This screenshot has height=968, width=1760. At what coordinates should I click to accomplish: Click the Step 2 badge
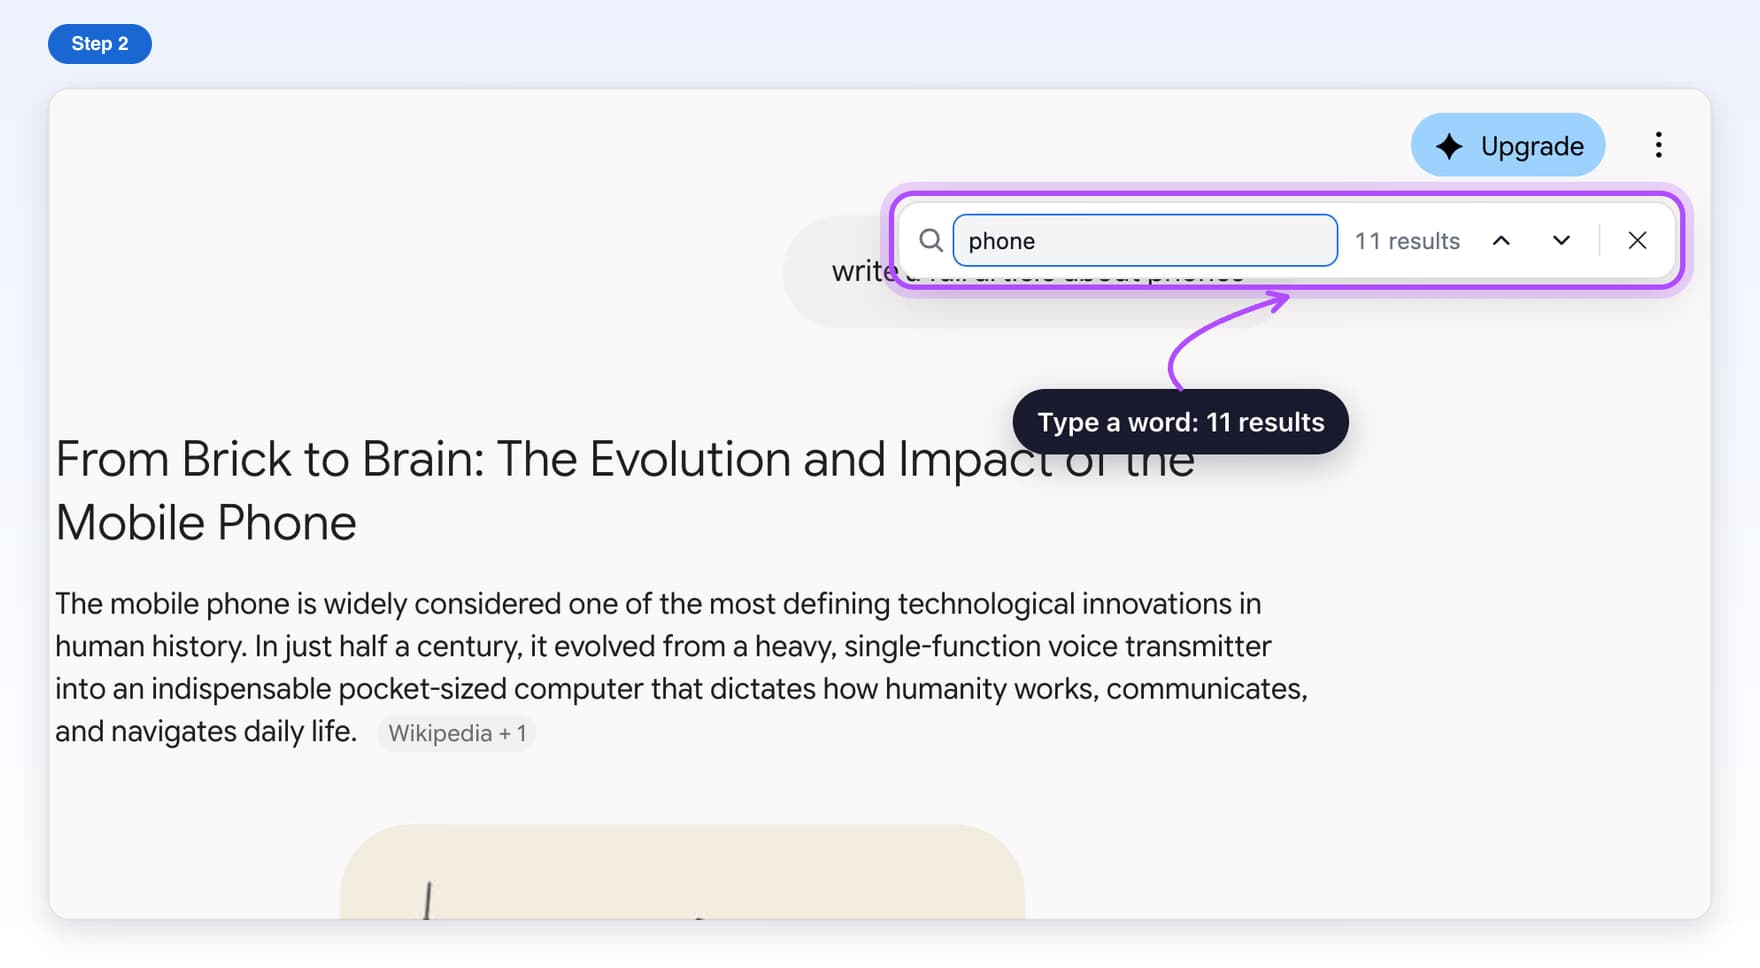pyautogui.click(x=100, y=44)
